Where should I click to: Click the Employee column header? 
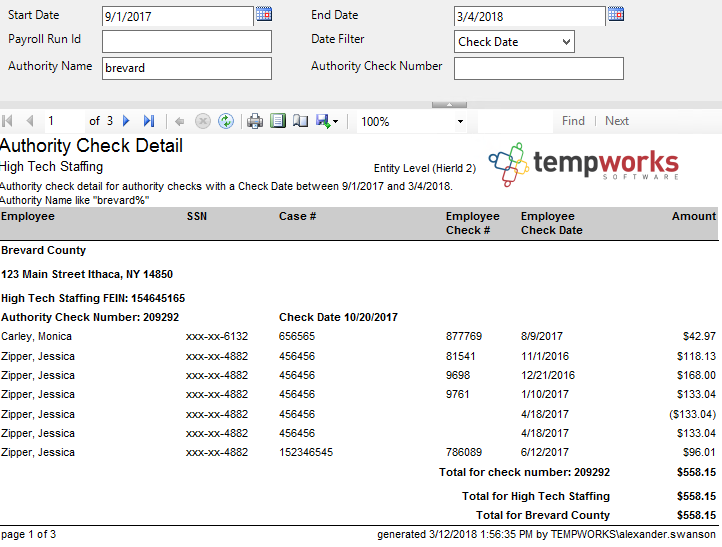(28, 216)
